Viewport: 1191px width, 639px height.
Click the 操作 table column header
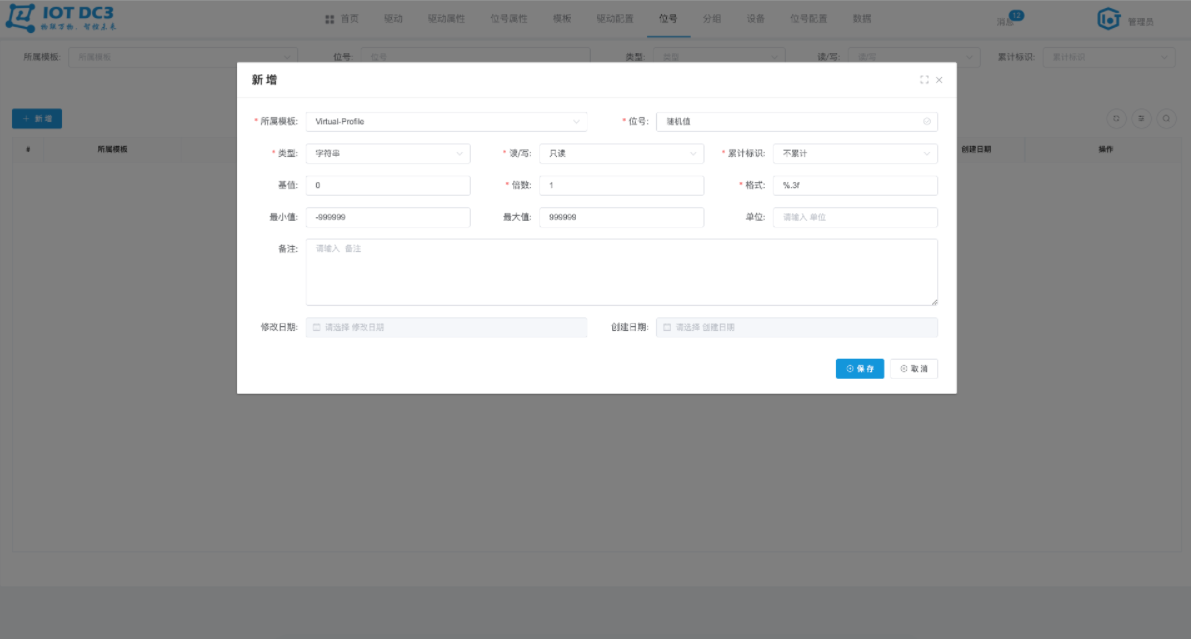click(x=1105, y=150)
